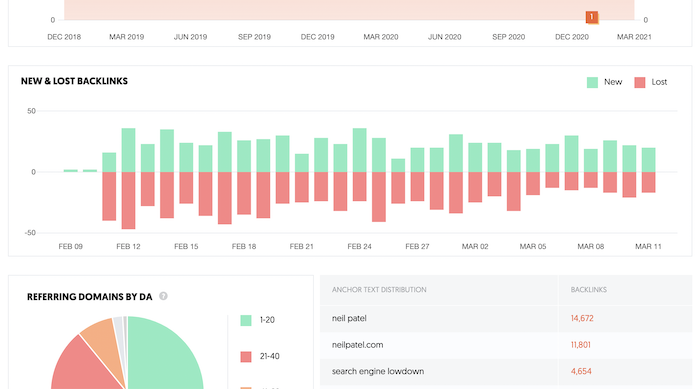Click the Anchor Text Distribution column header

coord(379,290)
